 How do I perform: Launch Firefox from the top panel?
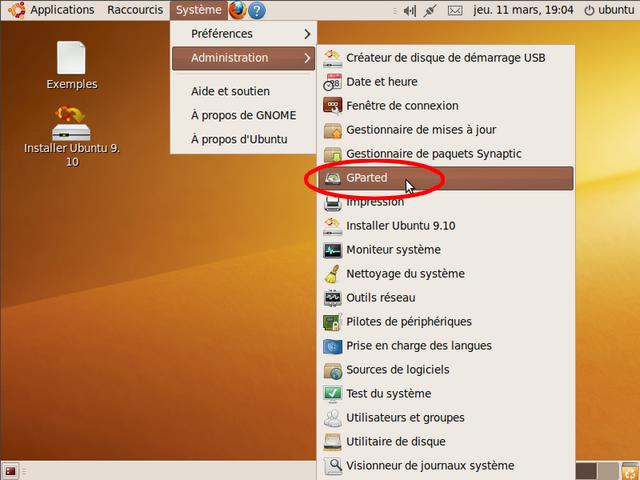pyautogui.click(x=237, y=10)
